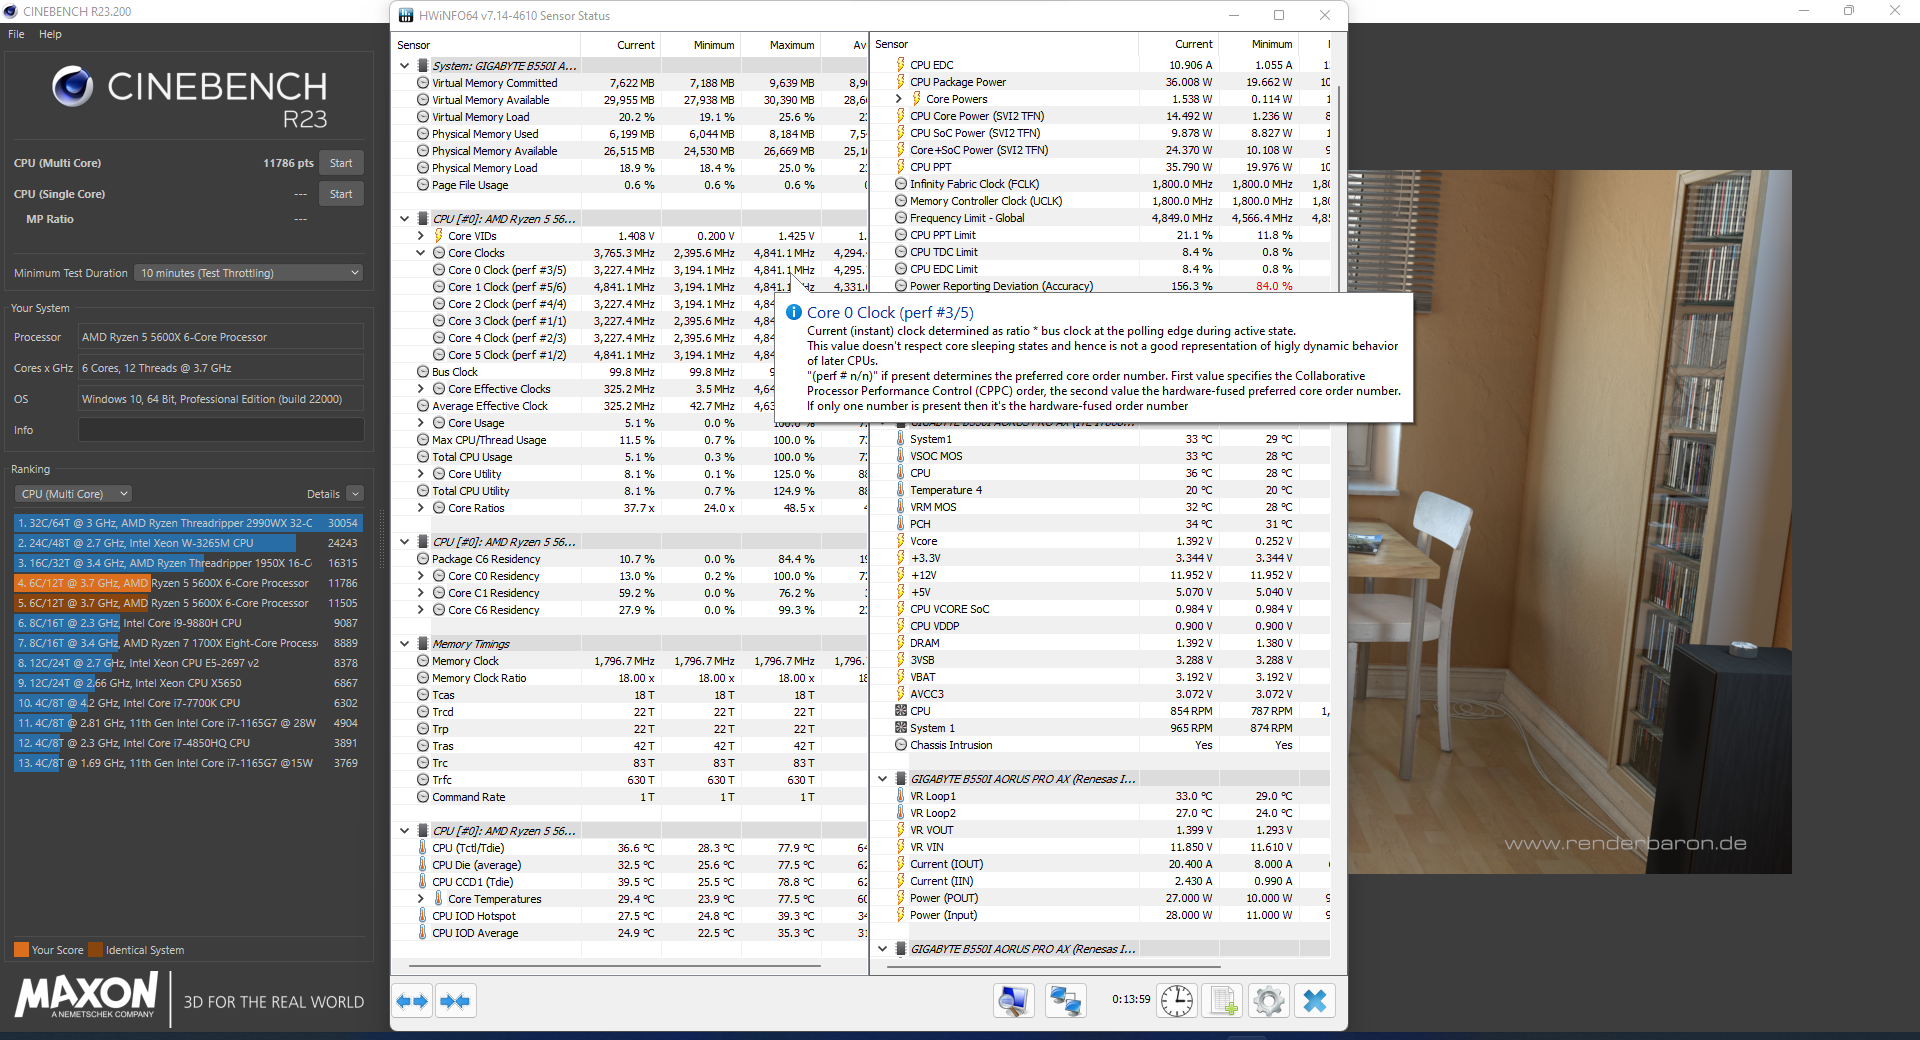Click the Cinebench sphere logo
The width and height of the screenshot is (1920, 1040).
click(x=72, y=87)
